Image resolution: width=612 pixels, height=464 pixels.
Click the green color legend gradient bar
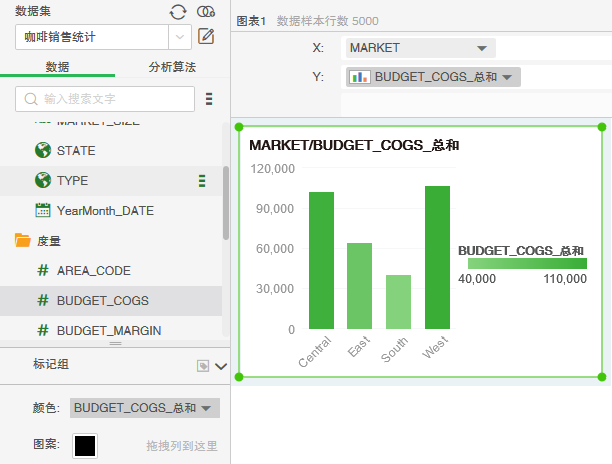pos(527,263)
